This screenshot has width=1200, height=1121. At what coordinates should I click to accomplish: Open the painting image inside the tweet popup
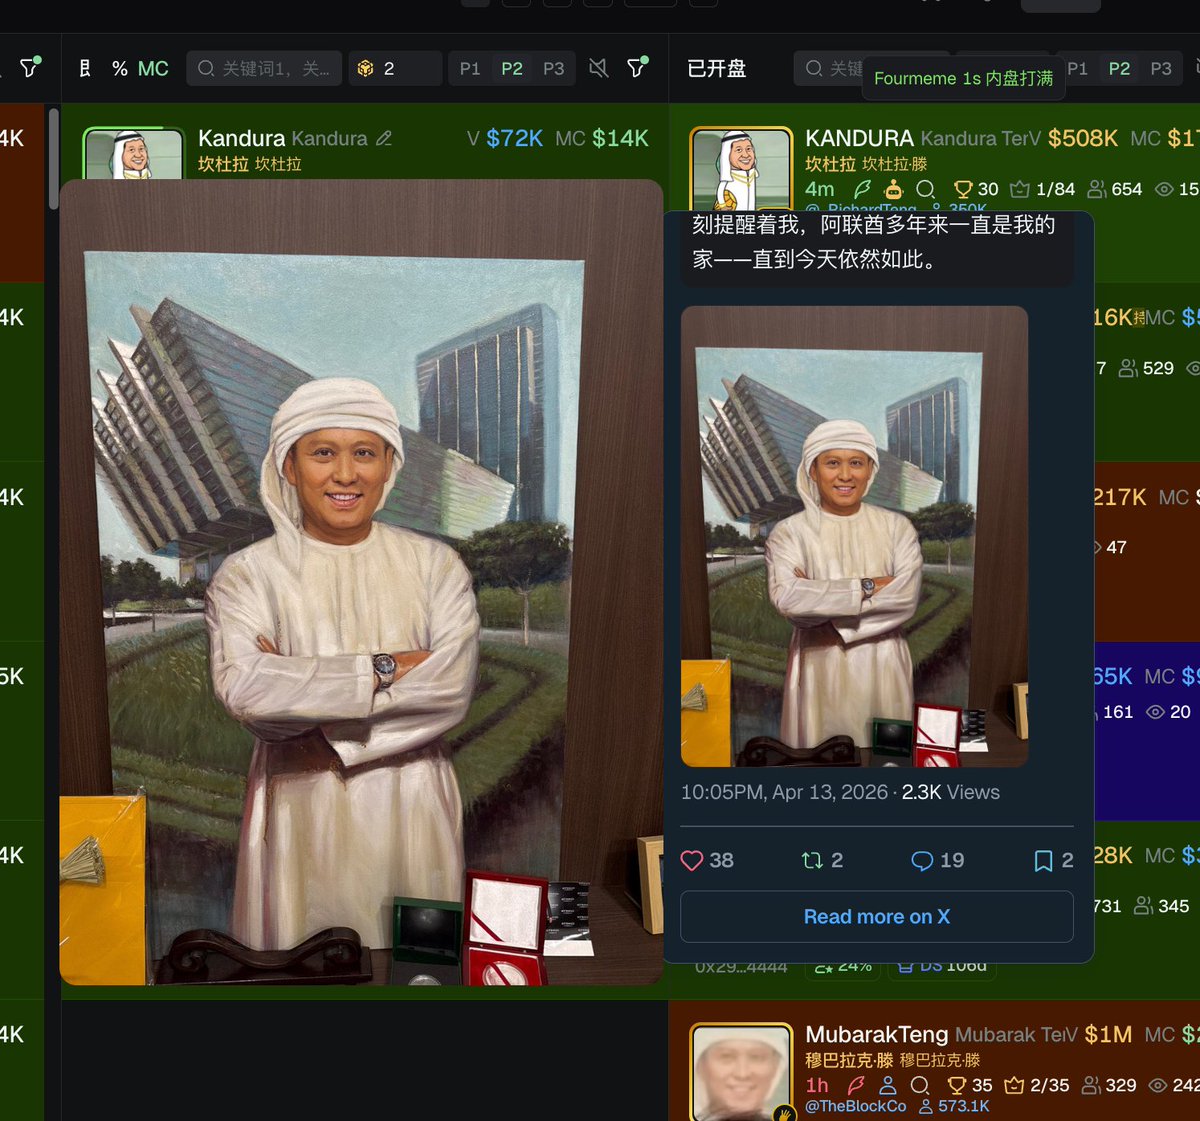(x=854, y=536)
